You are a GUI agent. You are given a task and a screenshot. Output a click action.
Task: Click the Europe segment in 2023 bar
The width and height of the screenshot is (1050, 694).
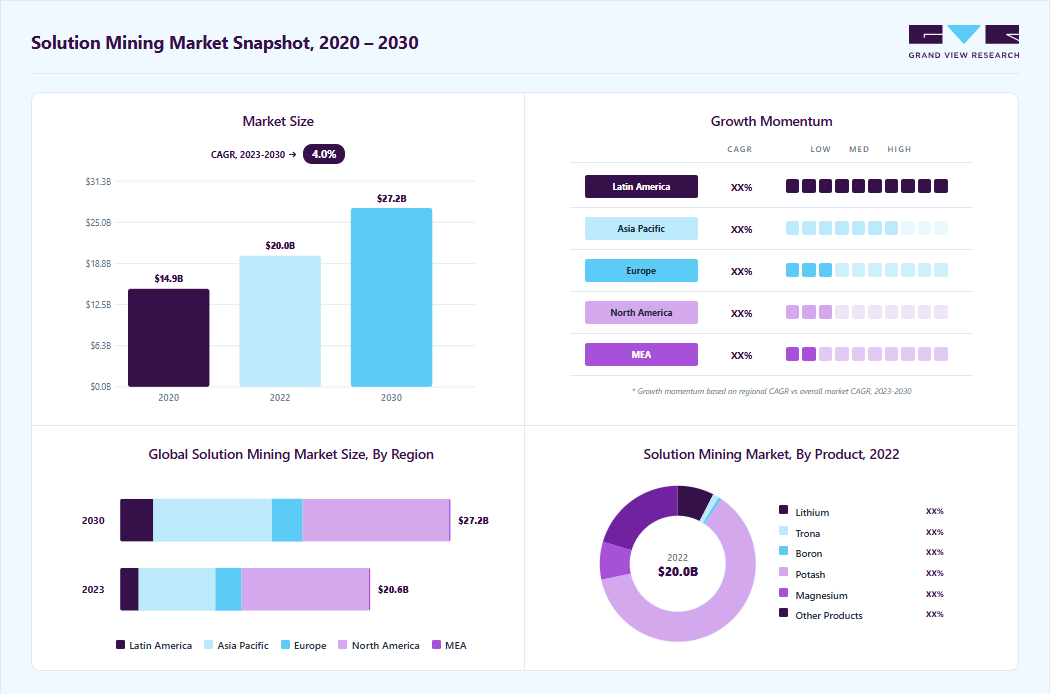tap(228, 589)
